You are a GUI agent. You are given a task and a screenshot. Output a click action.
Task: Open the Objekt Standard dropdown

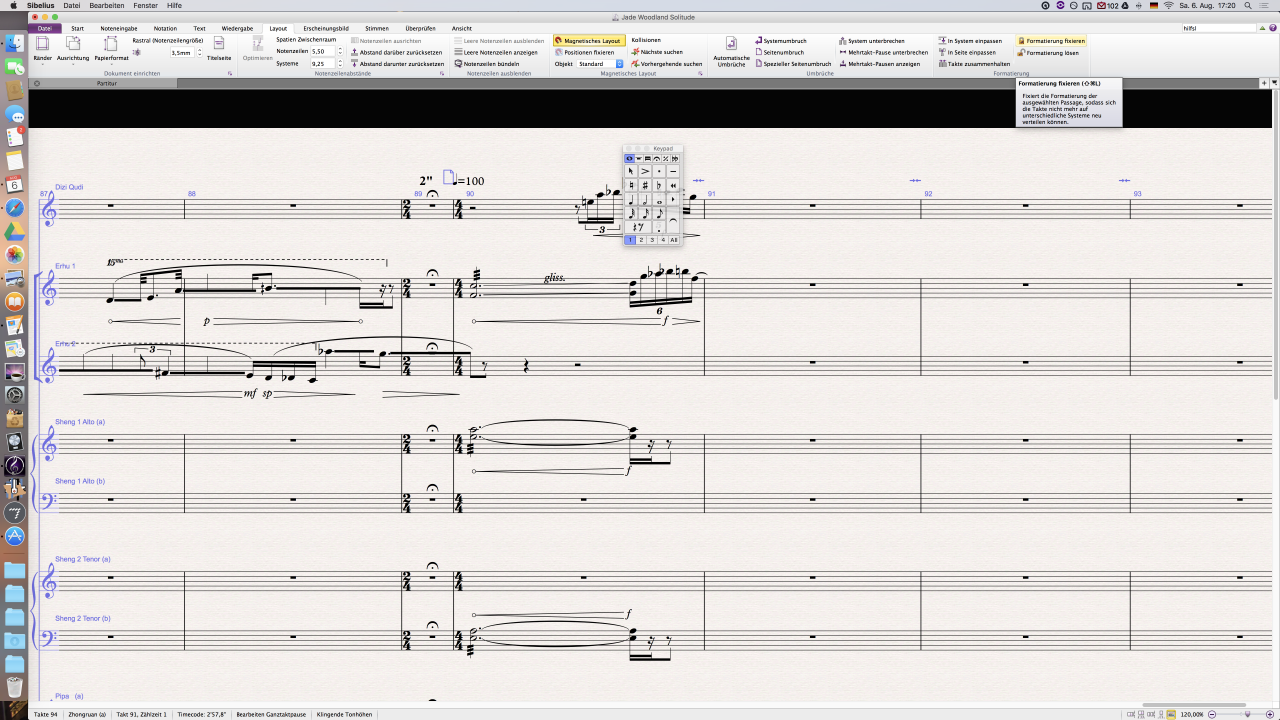tap(600, 64)
